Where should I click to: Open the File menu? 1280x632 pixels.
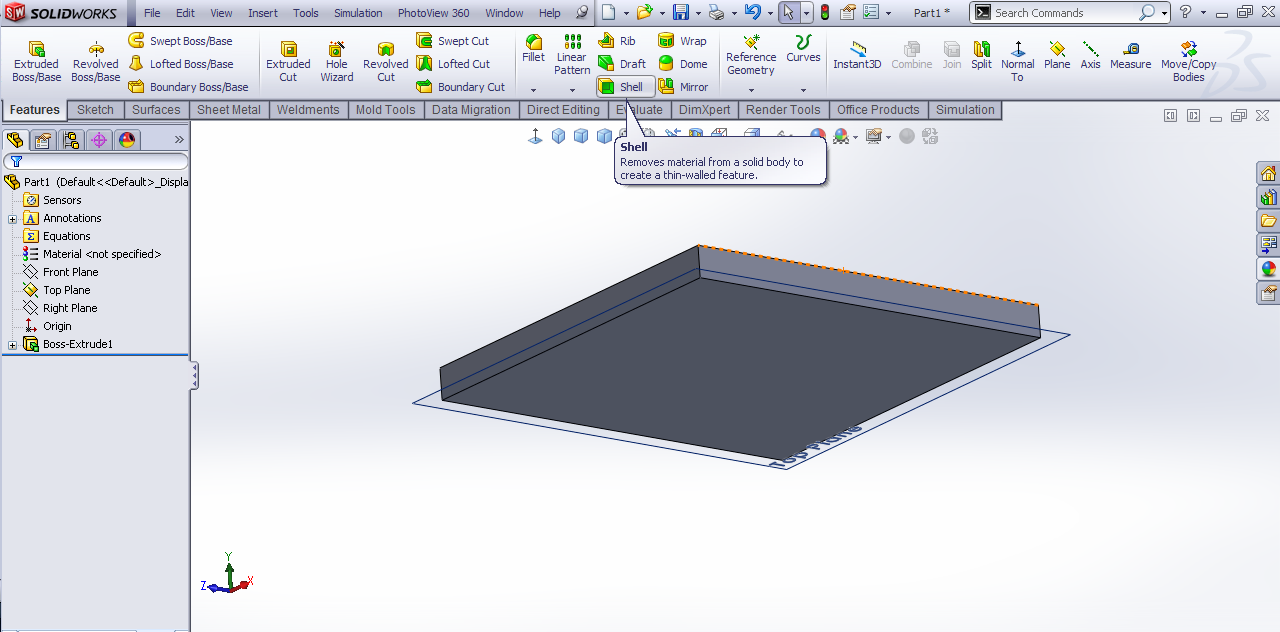coord(152,13)
